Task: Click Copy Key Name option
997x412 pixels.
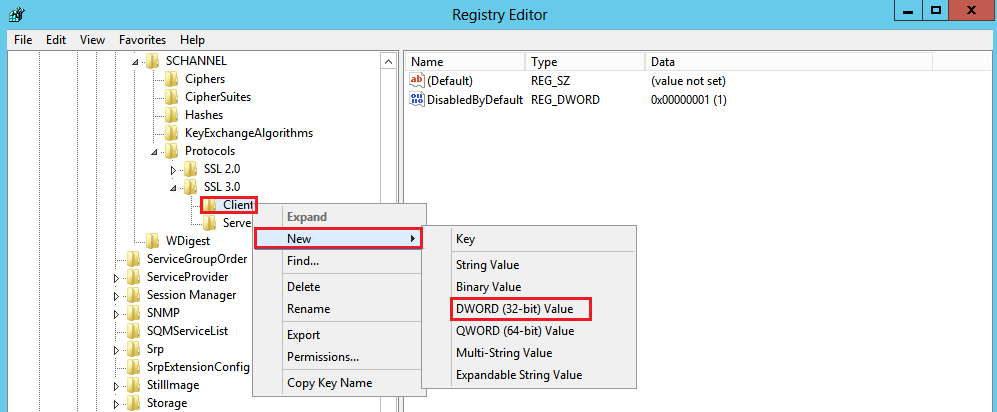Action: point(329,383)
